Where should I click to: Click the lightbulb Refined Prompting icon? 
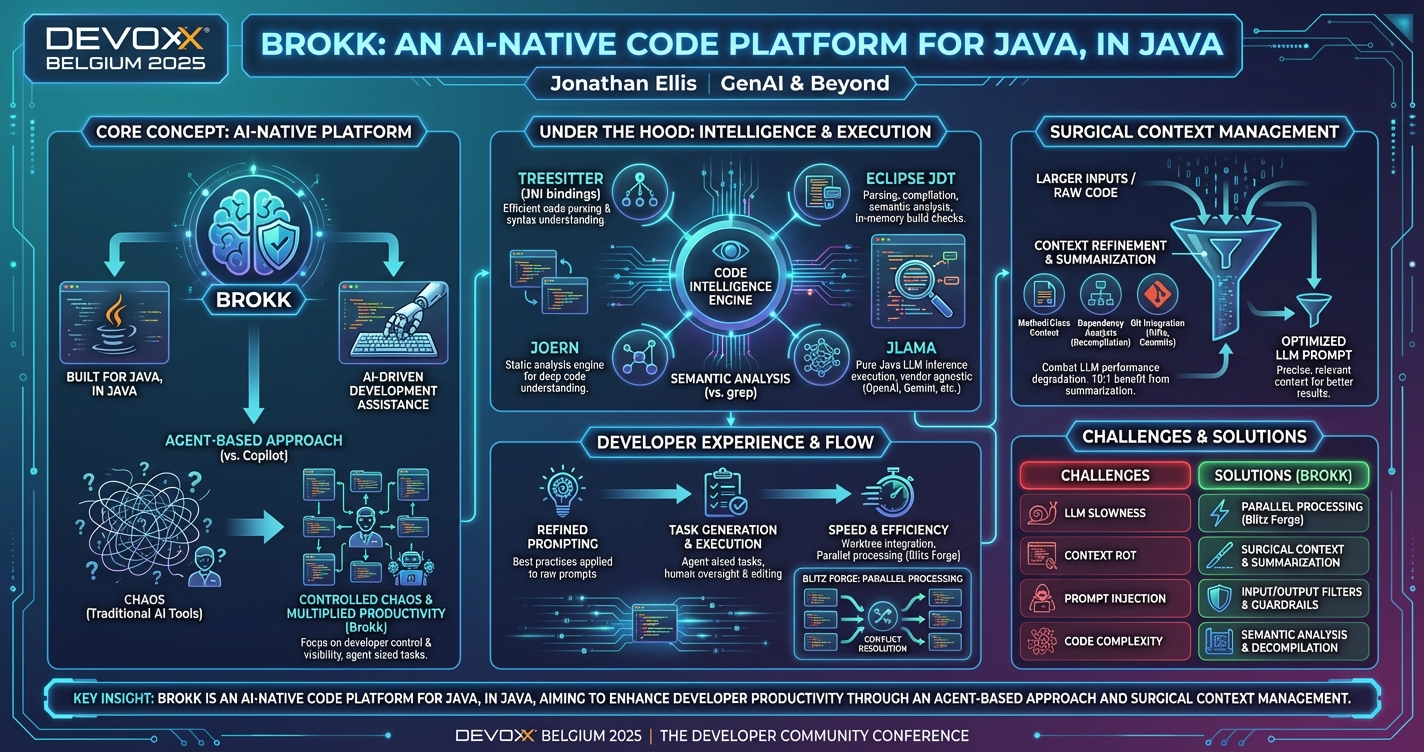(562, 493)
